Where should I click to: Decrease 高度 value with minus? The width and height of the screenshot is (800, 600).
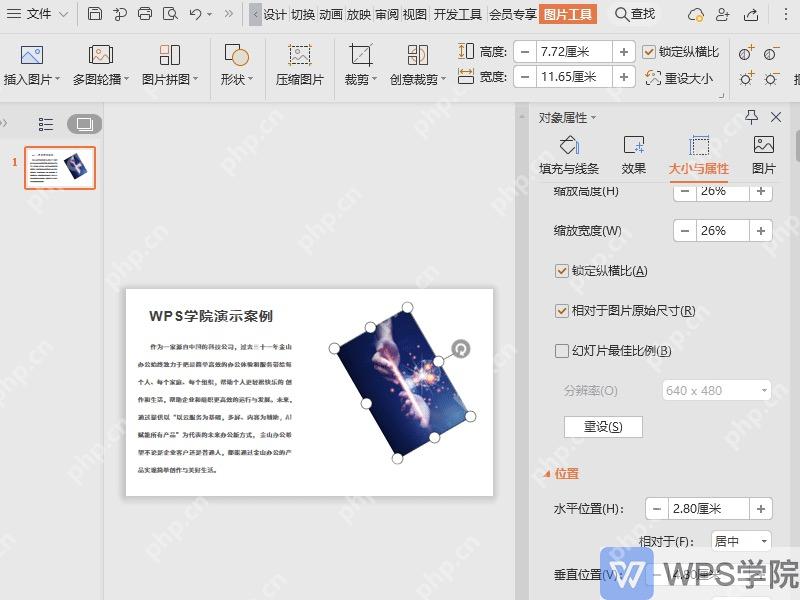point(525,52)
